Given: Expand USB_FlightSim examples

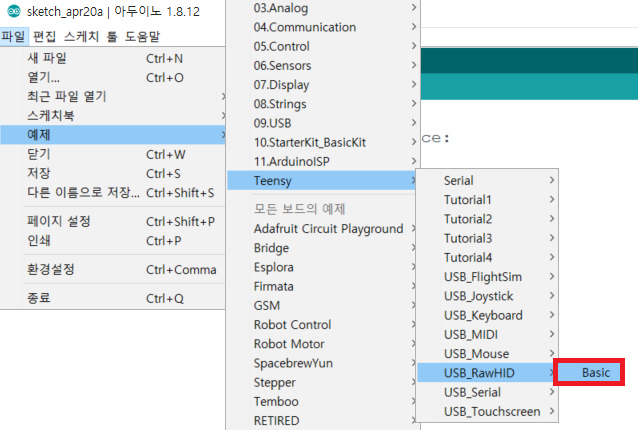Looking at the screenshot, I should point(487,277).
